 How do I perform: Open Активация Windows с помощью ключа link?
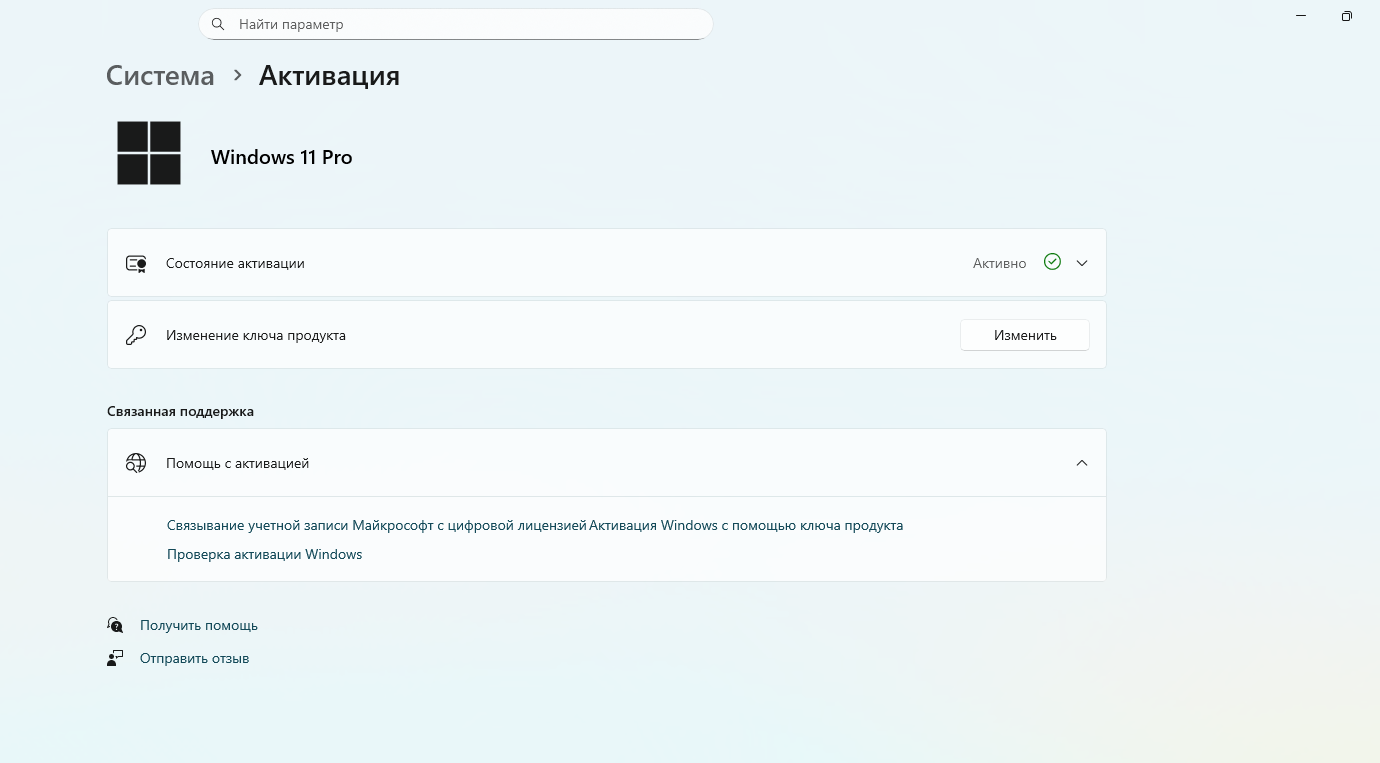pyautogui.click(x=746, y=525)
